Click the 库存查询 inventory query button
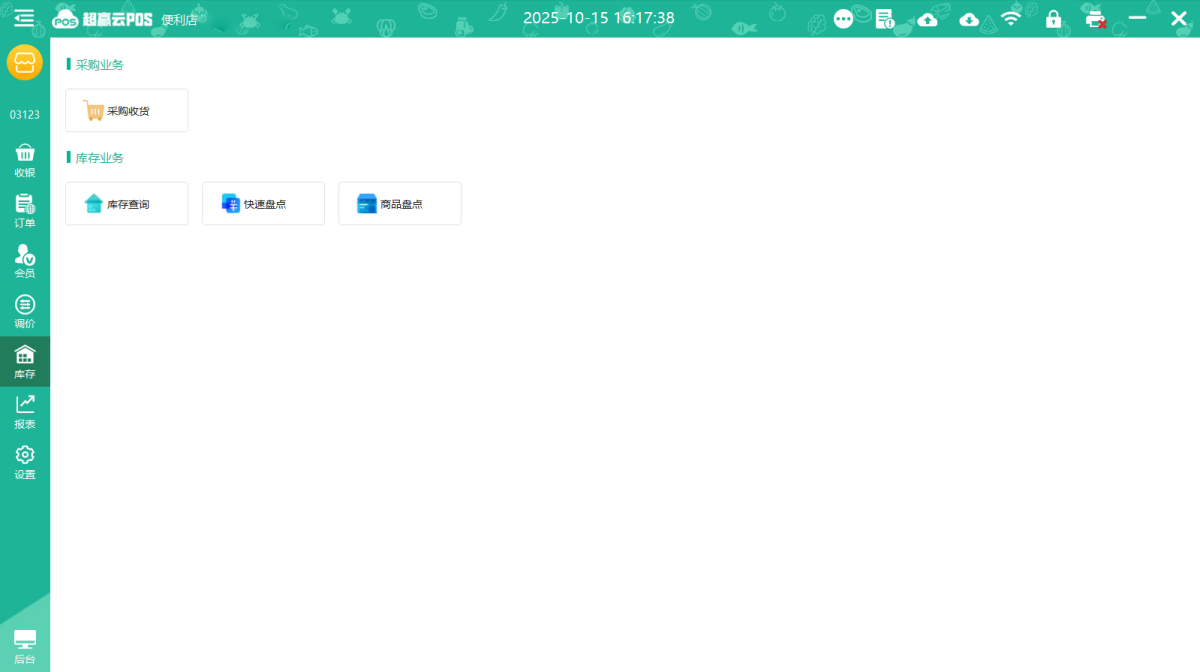The height and width of the screenshot is (672, 1200). click(127, 204)
